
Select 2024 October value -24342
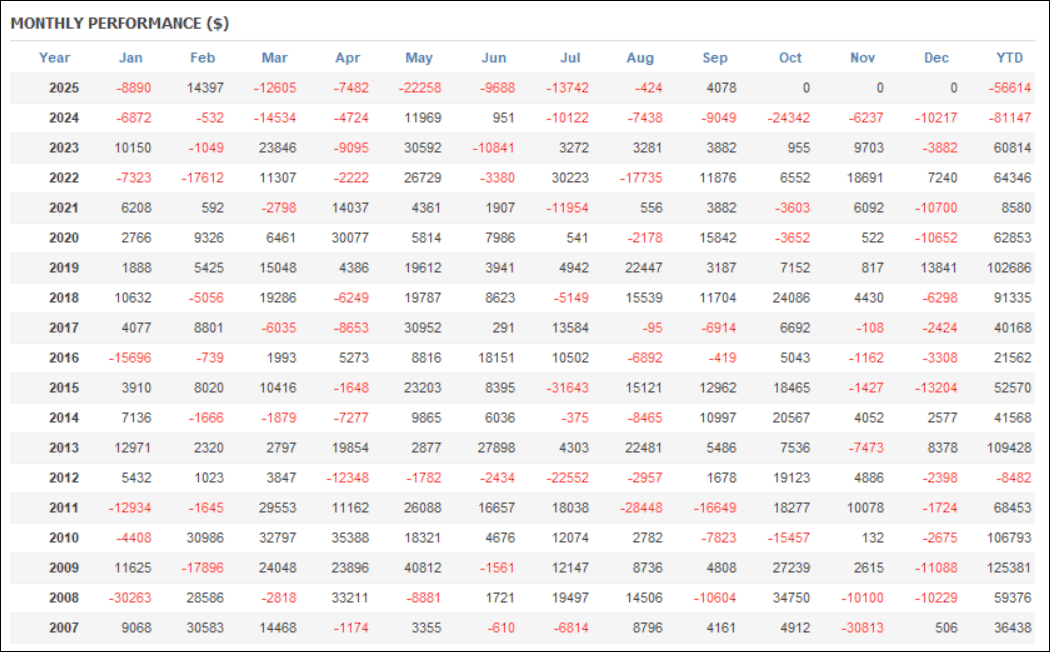click(x=788, y=118)
